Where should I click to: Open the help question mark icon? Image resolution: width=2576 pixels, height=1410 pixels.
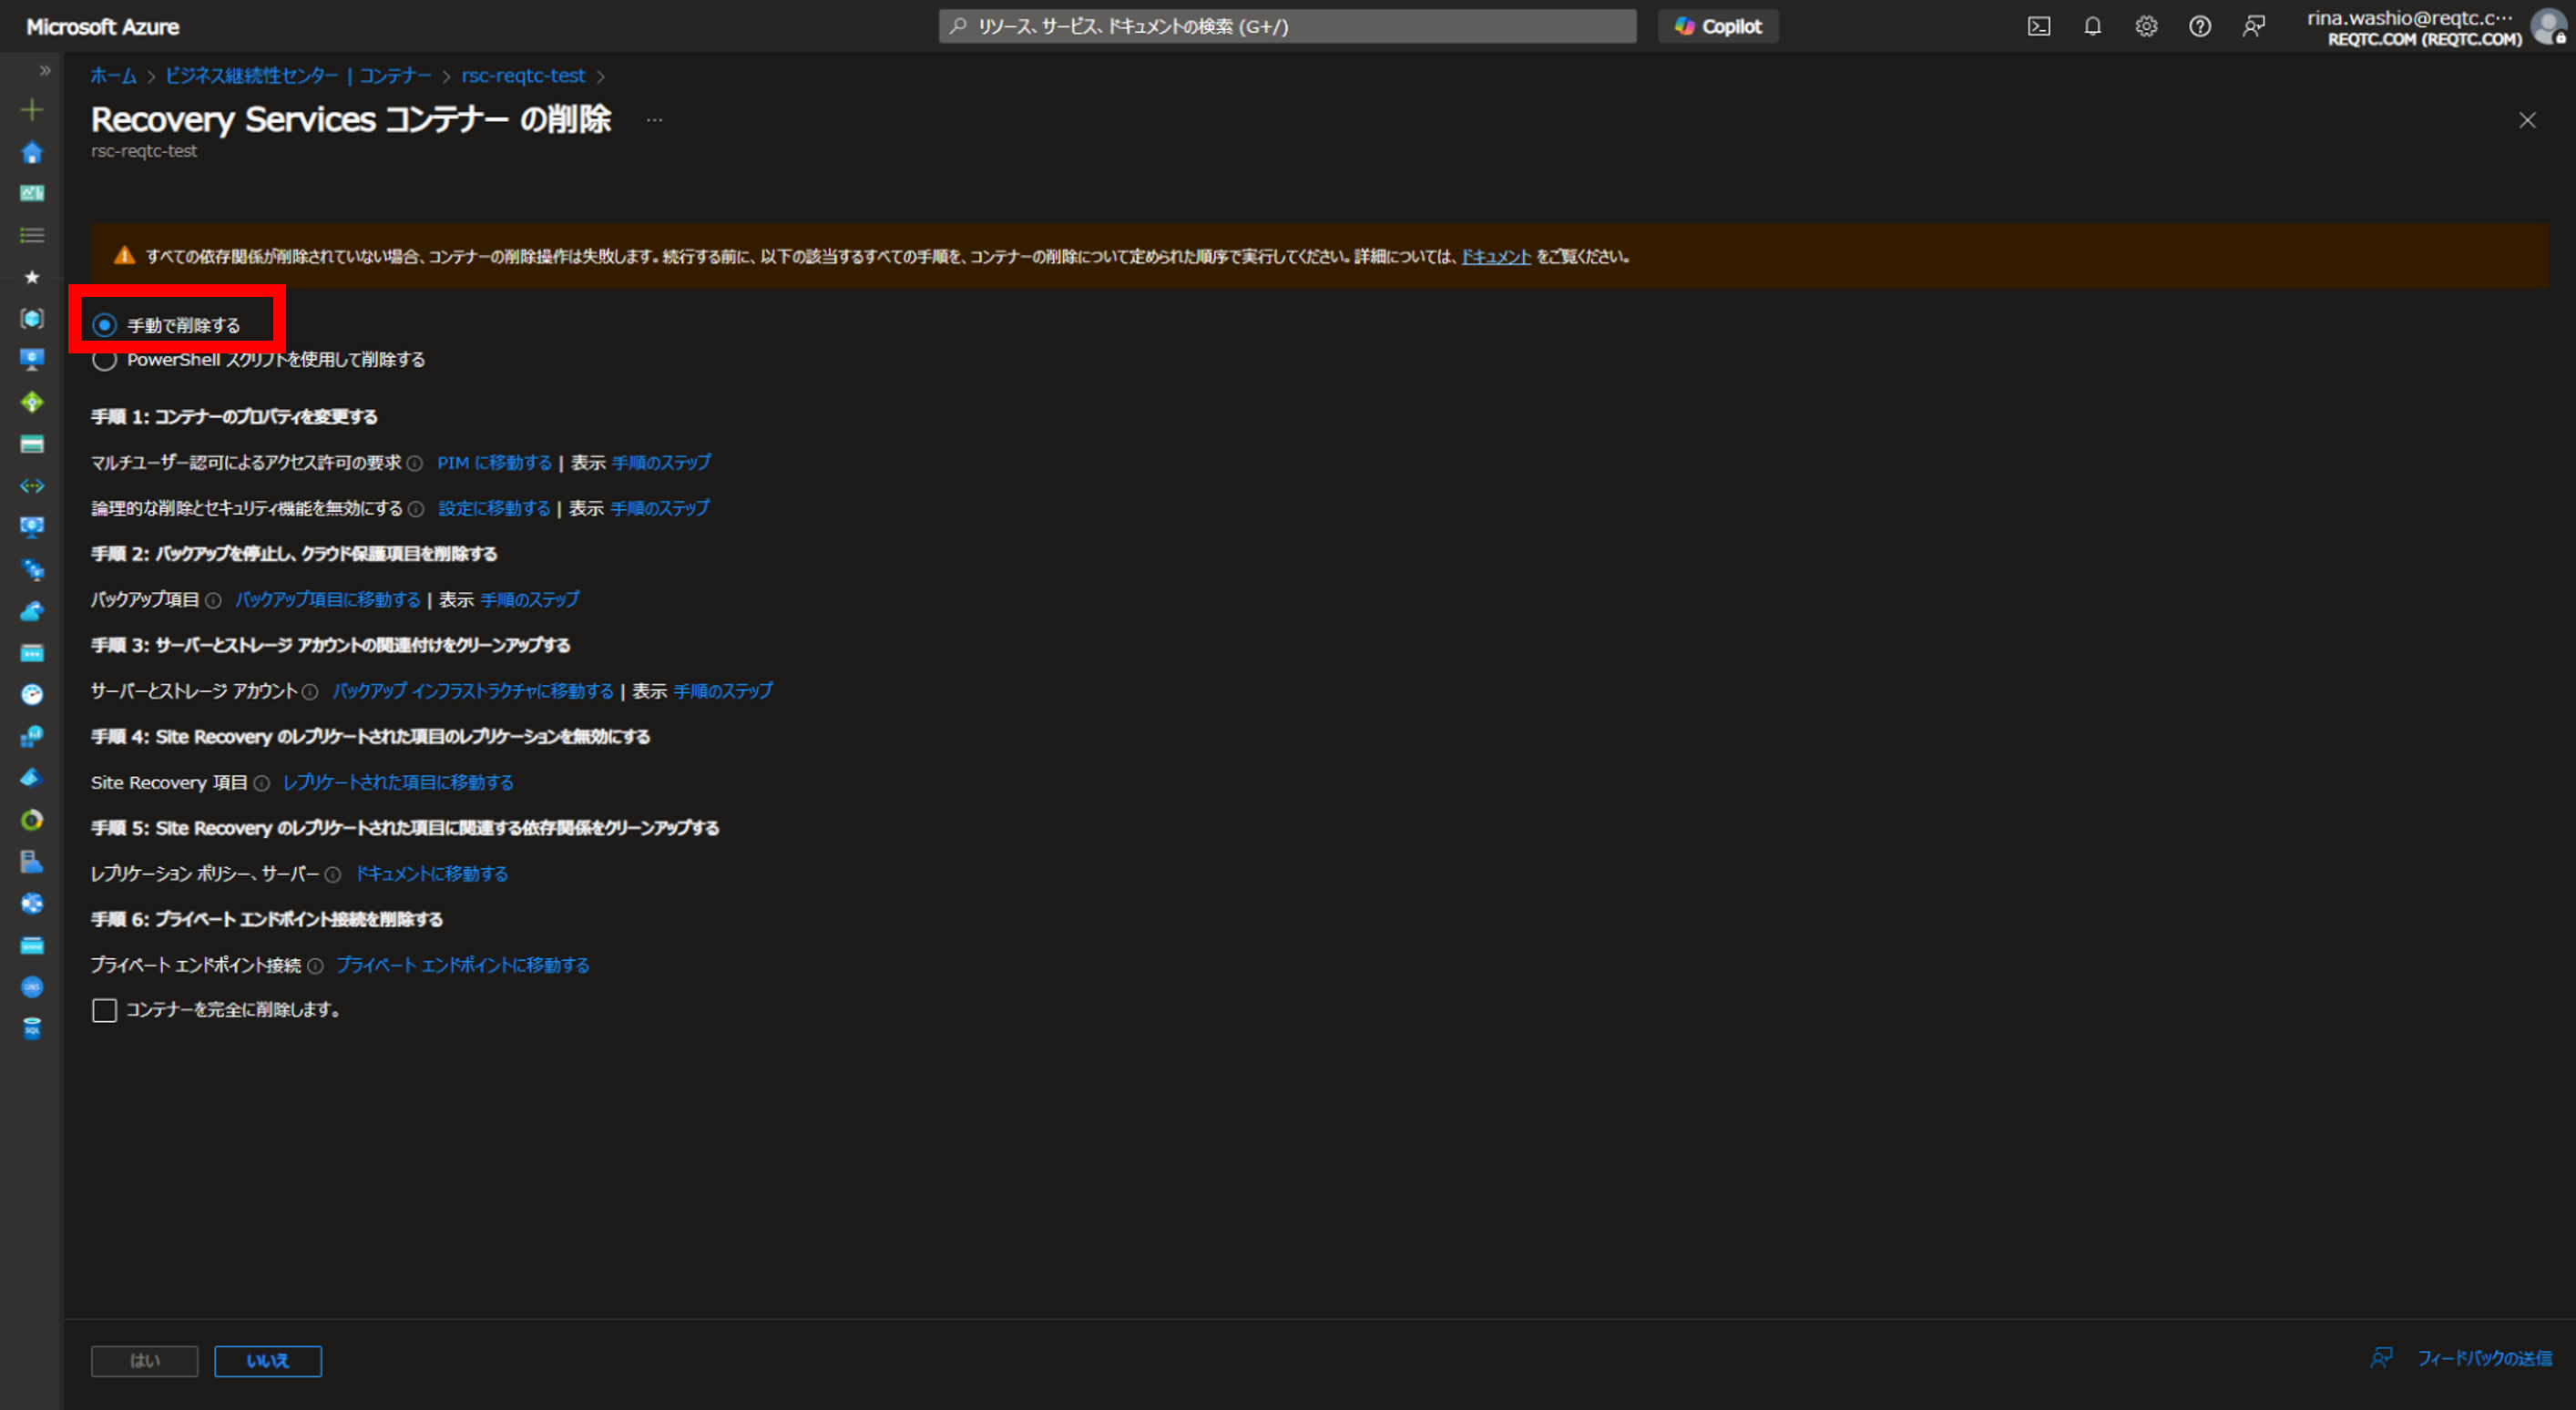tap(2199, 27)
